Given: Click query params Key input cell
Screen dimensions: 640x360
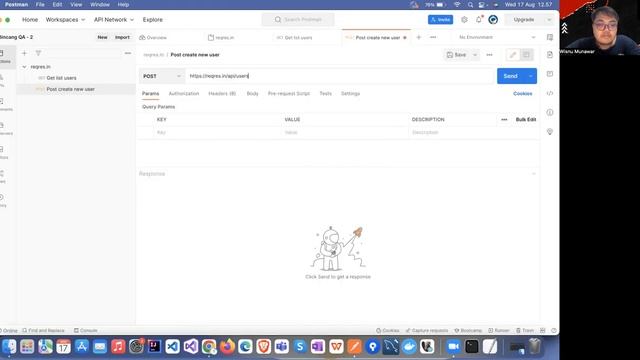Looking at the screenshot, I should 217,133.
